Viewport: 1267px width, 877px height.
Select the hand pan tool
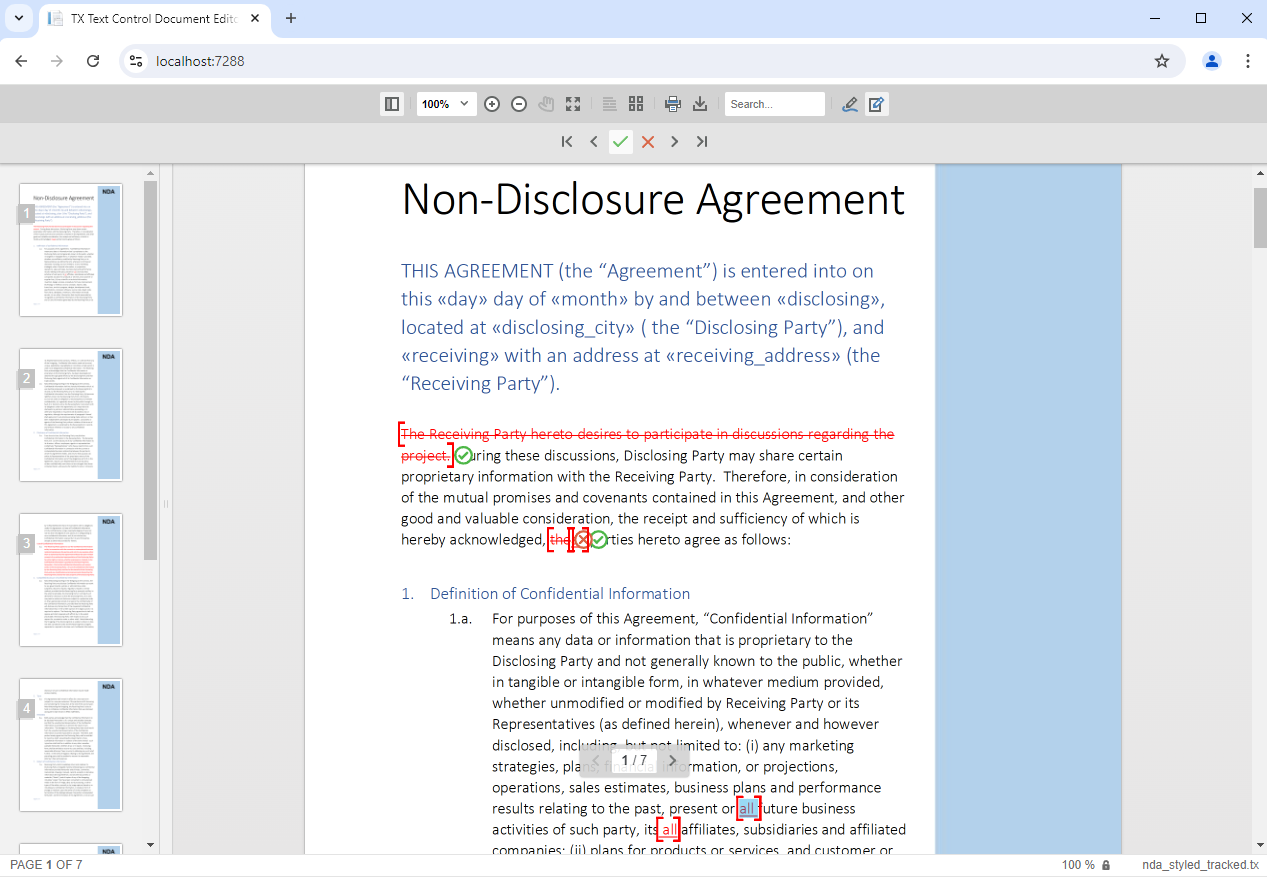[546, 104]
